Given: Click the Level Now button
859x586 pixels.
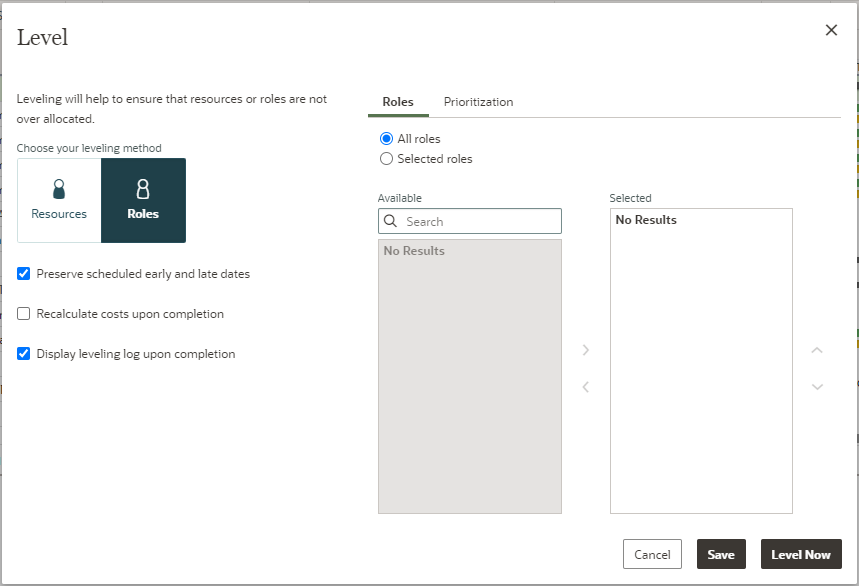Looking at the screenshot, I should coord(801,554).
